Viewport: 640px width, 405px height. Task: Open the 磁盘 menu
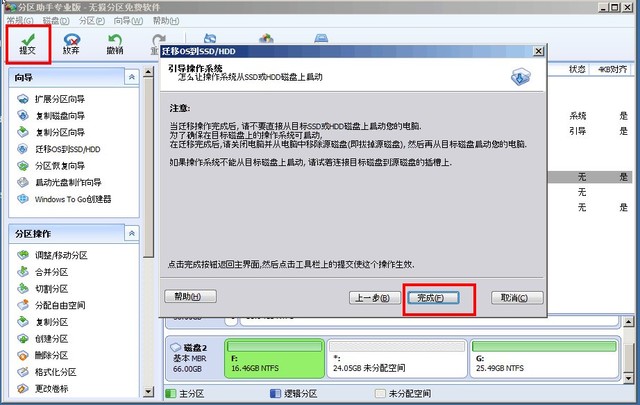pyautogui.click(x=56, y=20)
